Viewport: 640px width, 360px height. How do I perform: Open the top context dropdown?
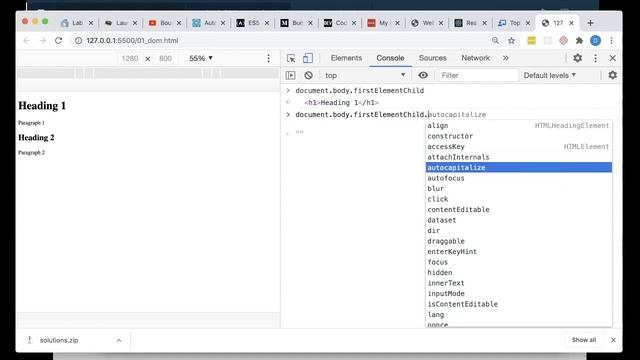click(x=364, y=76)
